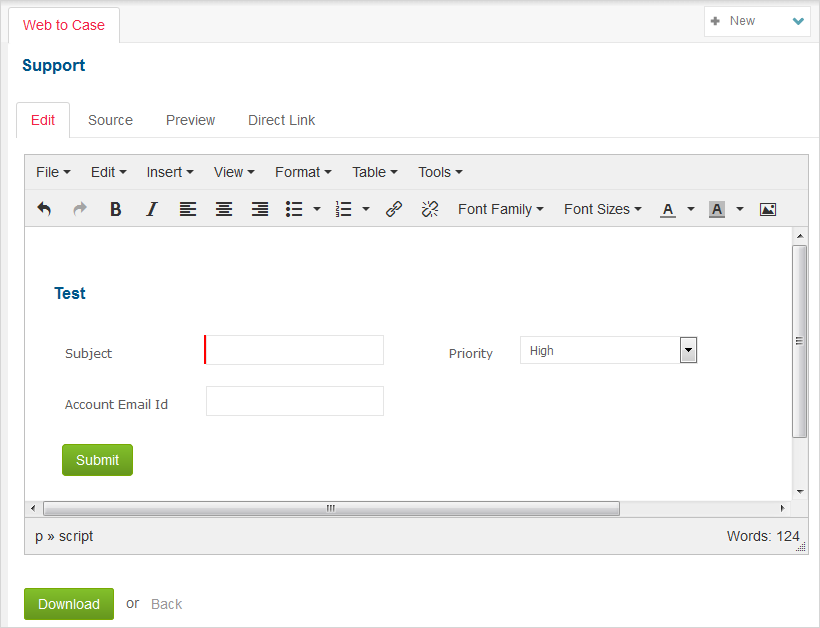
Task: Click the horizontal scrollbar thumb
Action: 332,508
